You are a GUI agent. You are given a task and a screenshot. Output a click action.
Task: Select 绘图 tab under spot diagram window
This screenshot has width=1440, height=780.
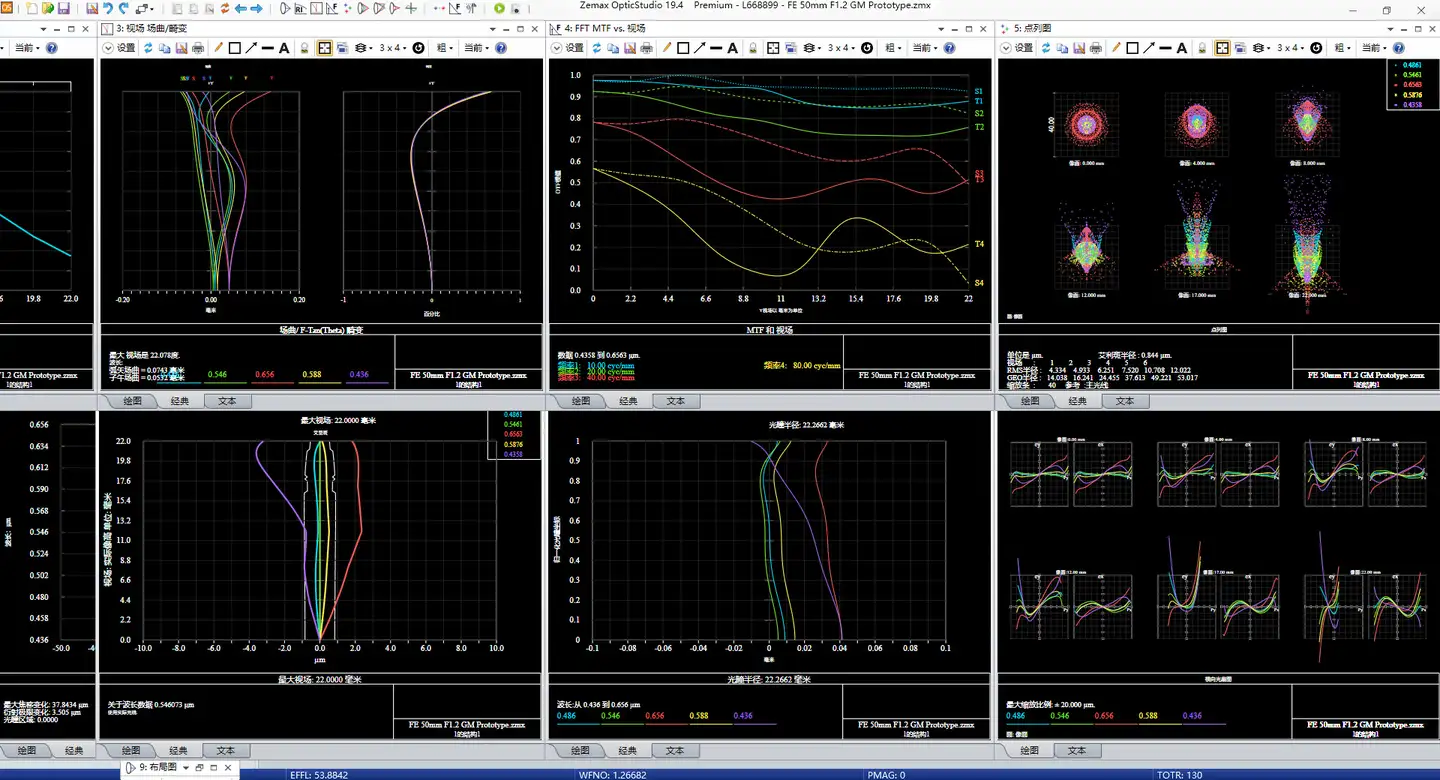click(1030, 400)
